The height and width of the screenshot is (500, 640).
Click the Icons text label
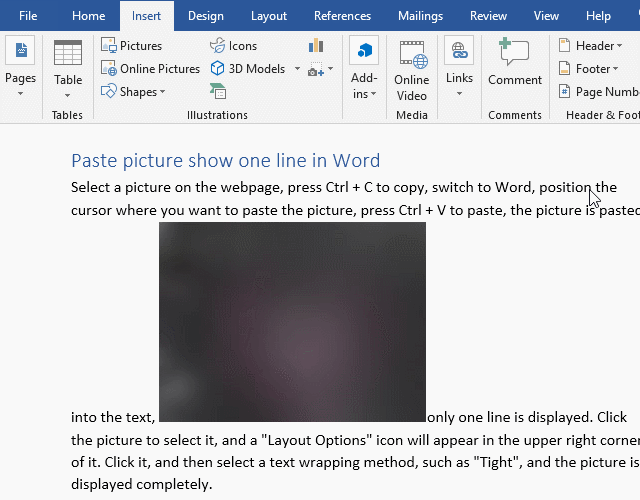pyautogui.click(x=242, y=46)
